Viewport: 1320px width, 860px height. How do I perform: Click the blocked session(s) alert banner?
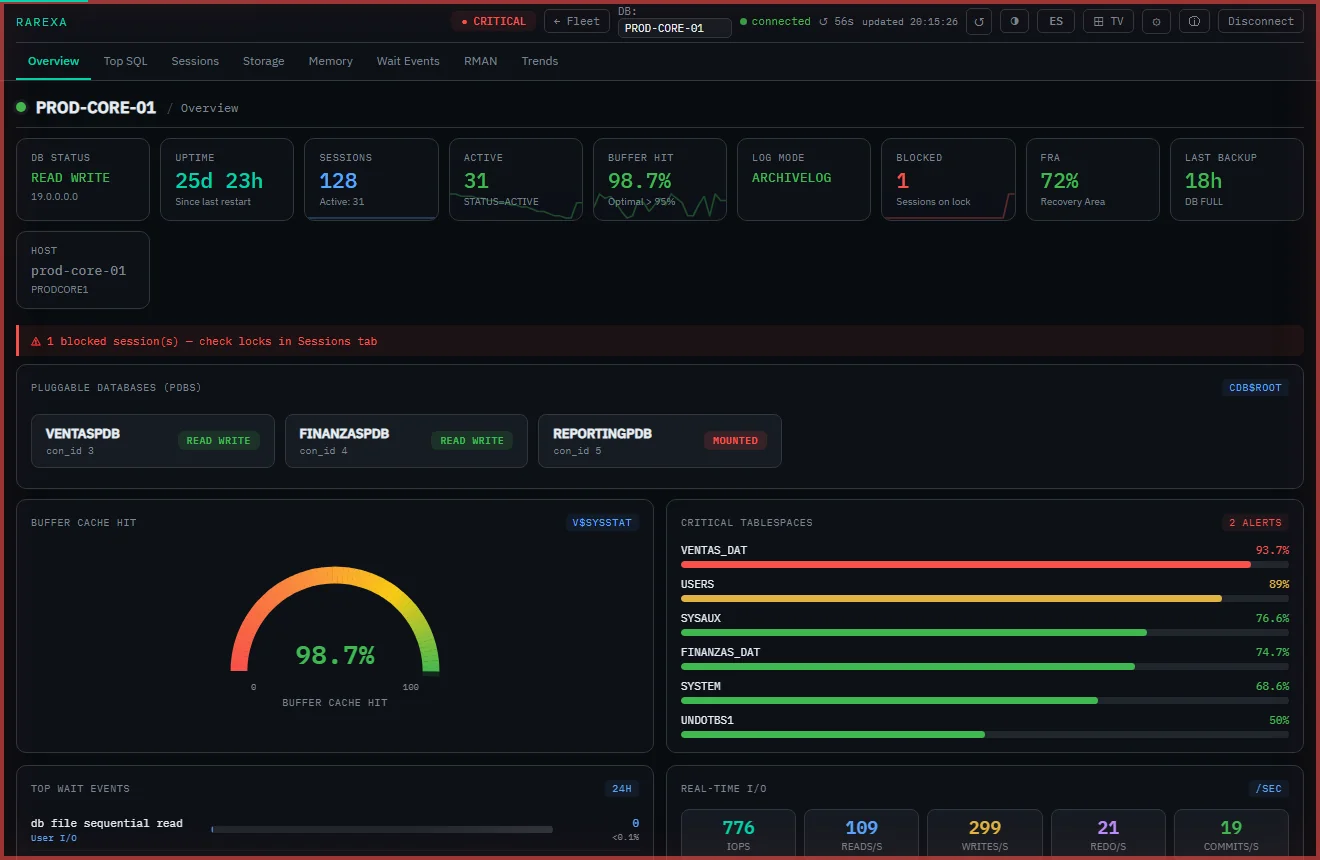(660, 341)
